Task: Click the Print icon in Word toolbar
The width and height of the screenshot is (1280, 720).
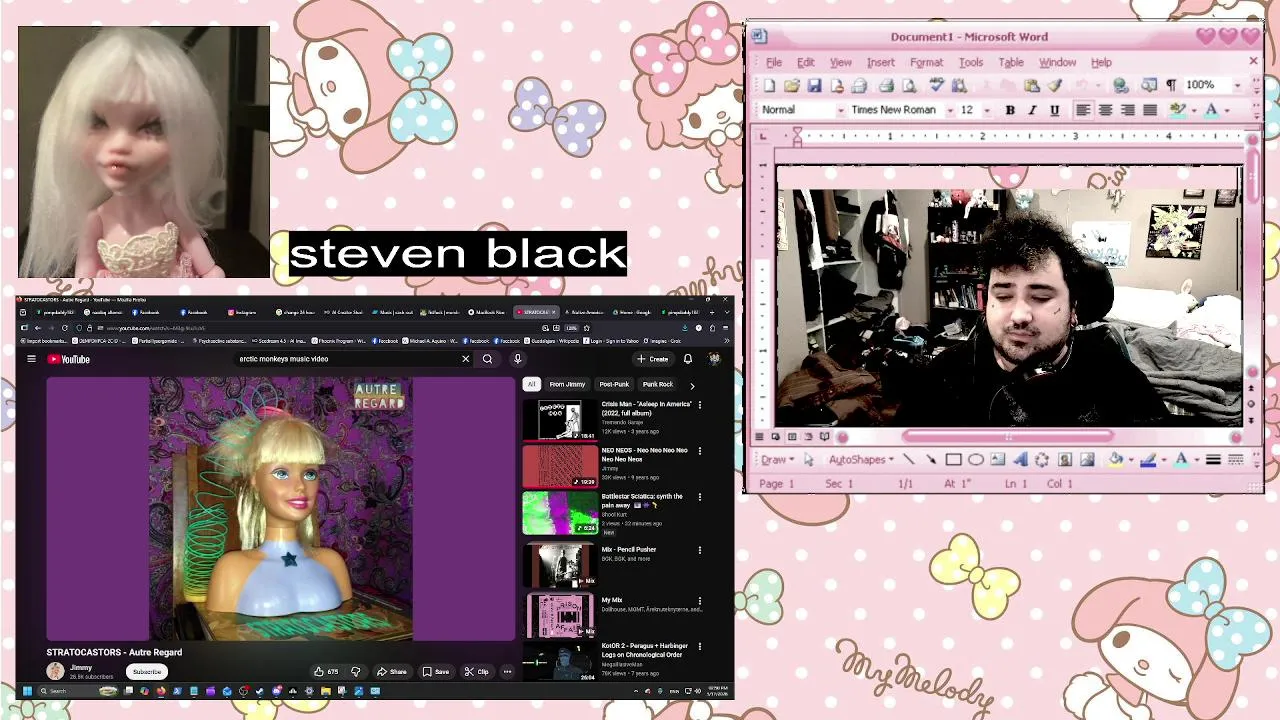Action: [886, 85]
